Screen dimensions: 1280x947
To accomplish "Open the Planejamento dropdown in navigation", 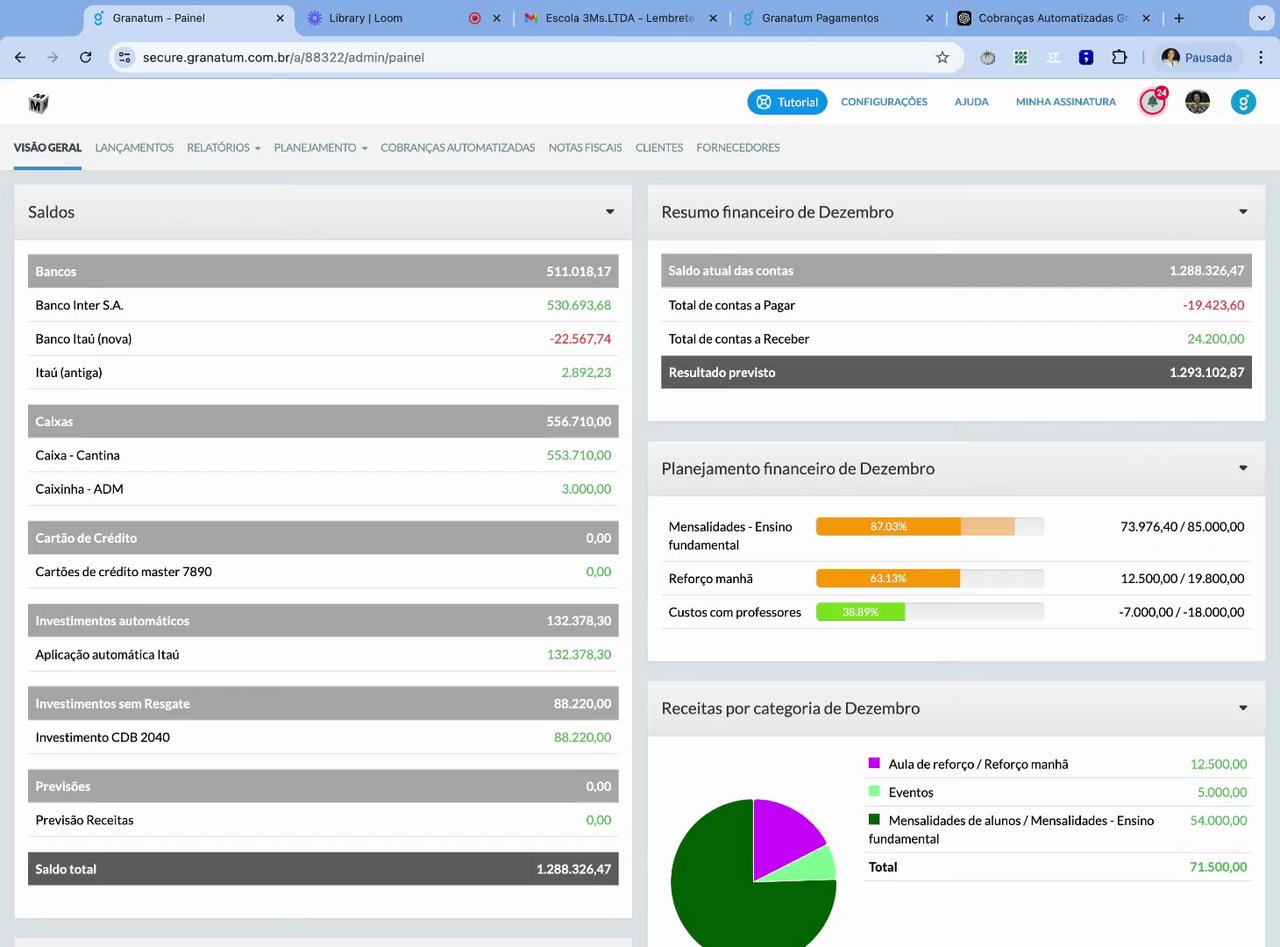I will 320,148.
